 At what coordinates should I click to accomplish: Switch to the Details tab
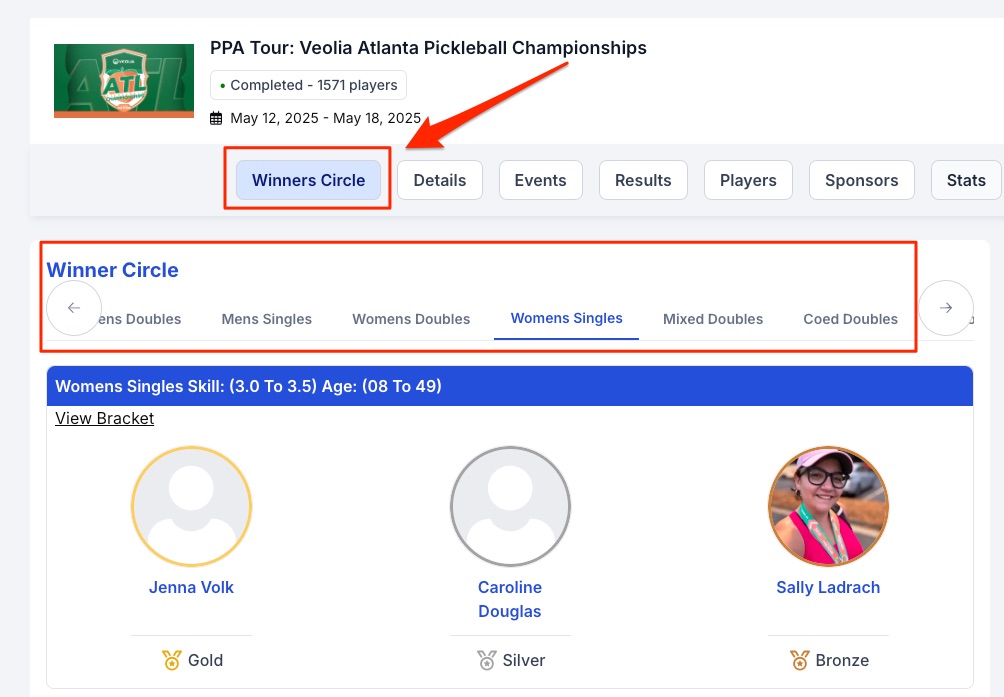(x=440, y=180)
